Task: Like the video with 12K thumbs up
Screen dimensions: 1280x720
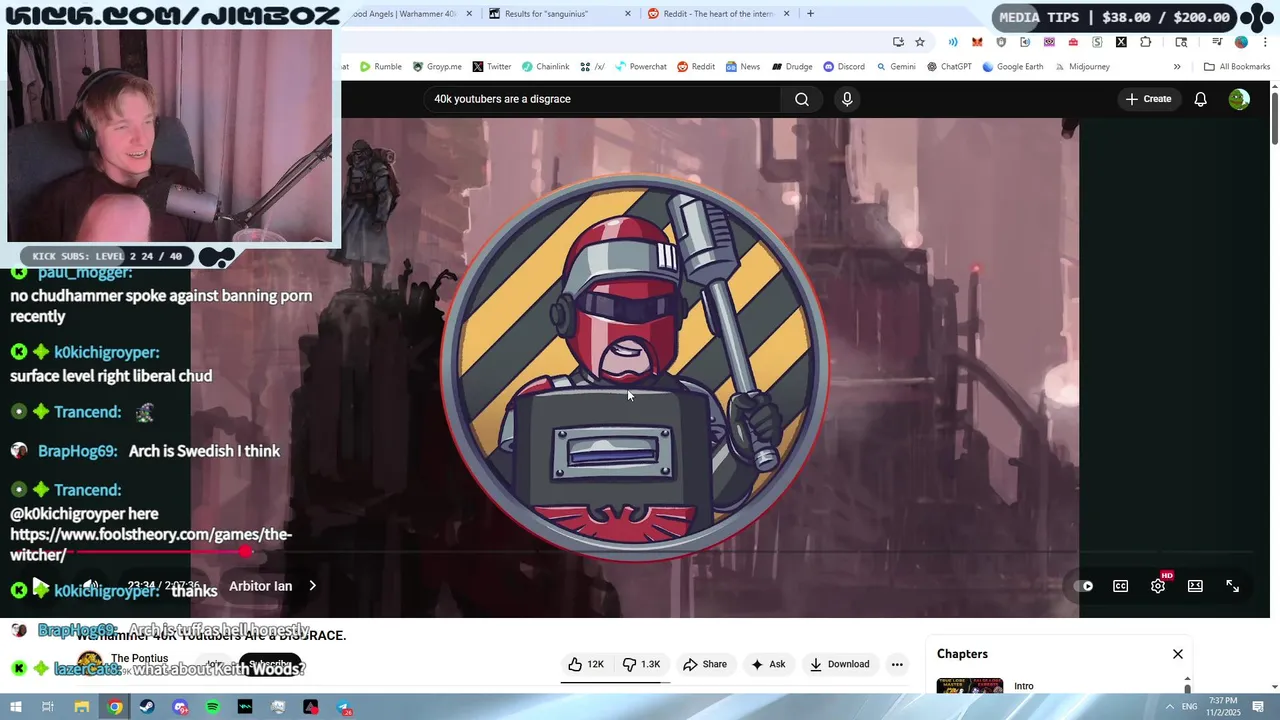Action: pyautogui.click(x=586, y=664)
